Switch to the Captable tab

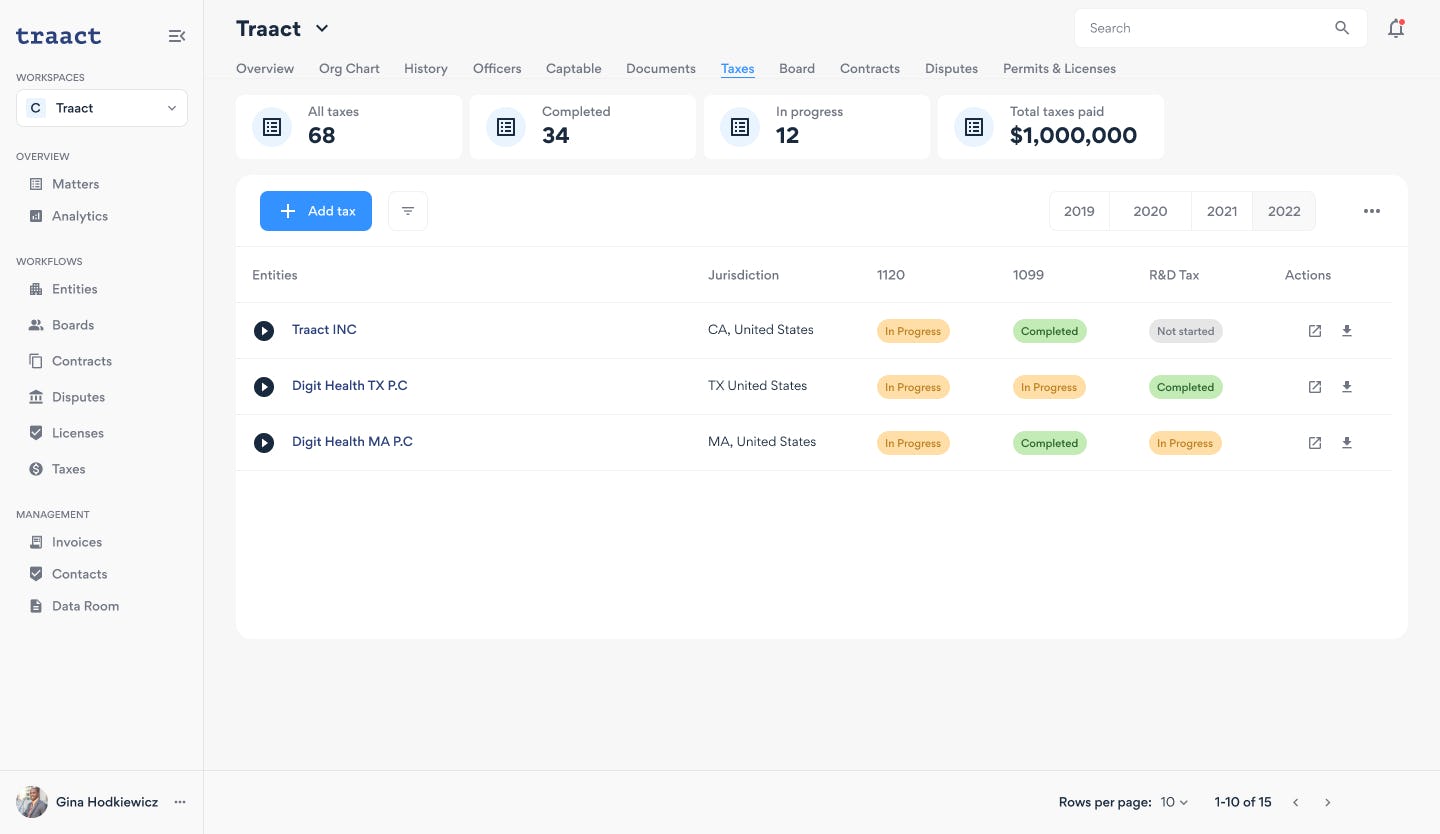click(x=573, y=68)
